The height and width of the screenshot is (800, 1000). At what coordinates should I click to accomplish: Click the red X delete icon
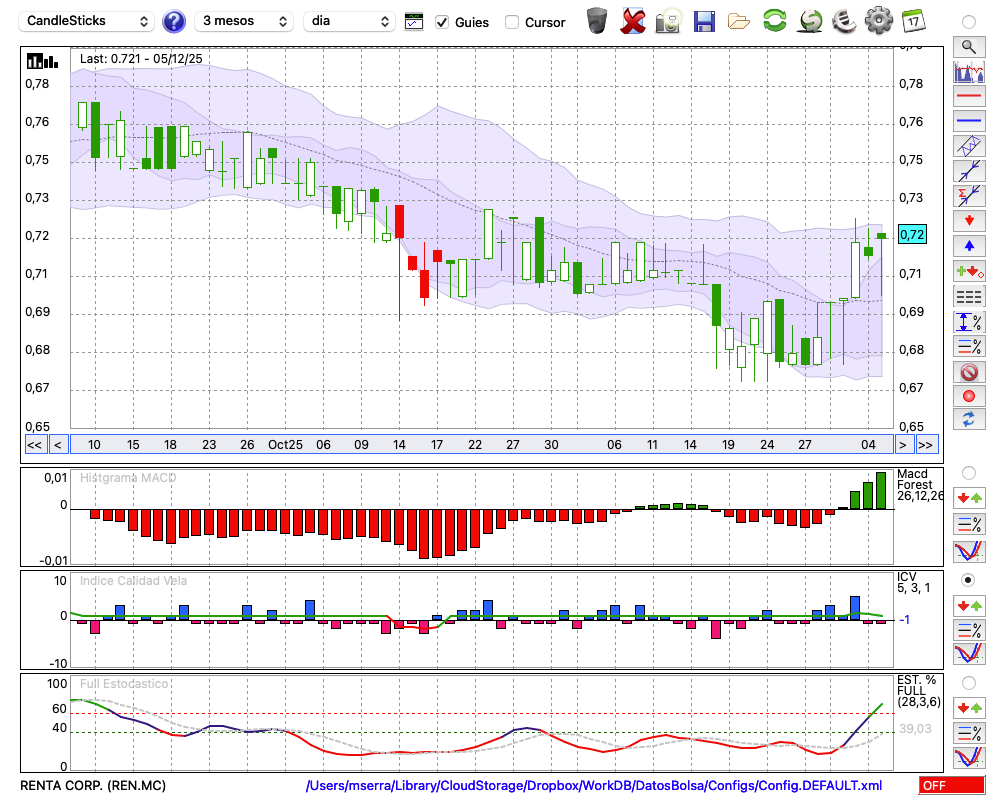pyautogui.click(x=633, y=21)
